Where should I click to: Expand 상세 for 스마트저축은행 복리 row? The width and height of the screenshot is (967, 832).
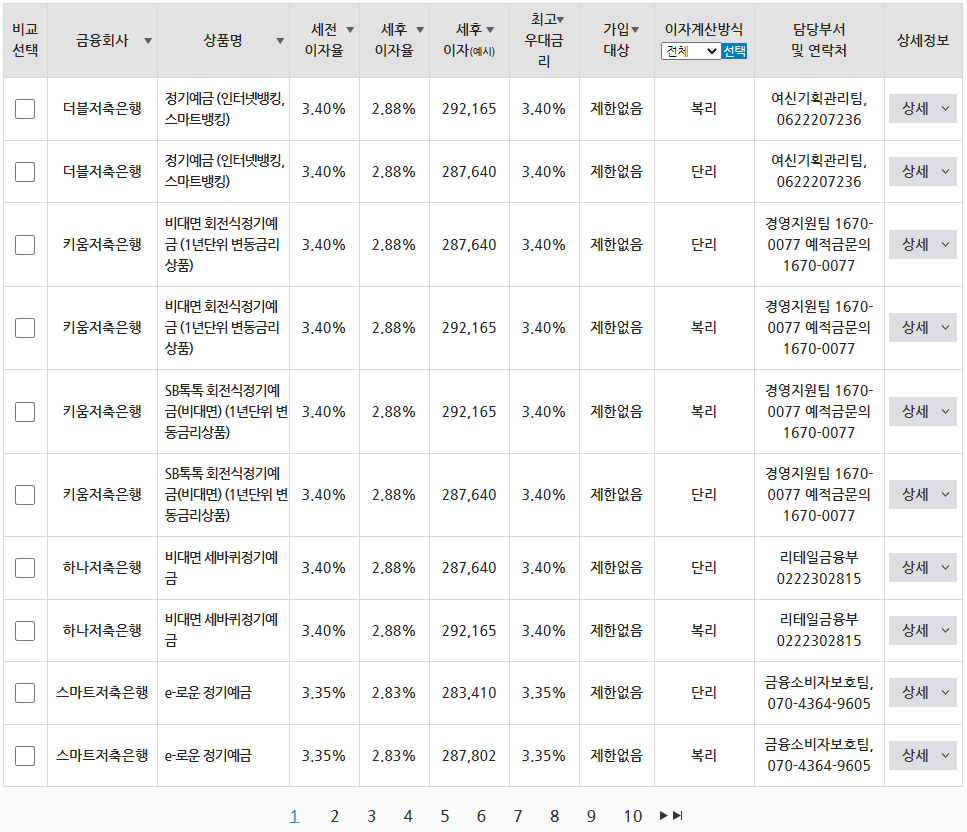point(923,756)
